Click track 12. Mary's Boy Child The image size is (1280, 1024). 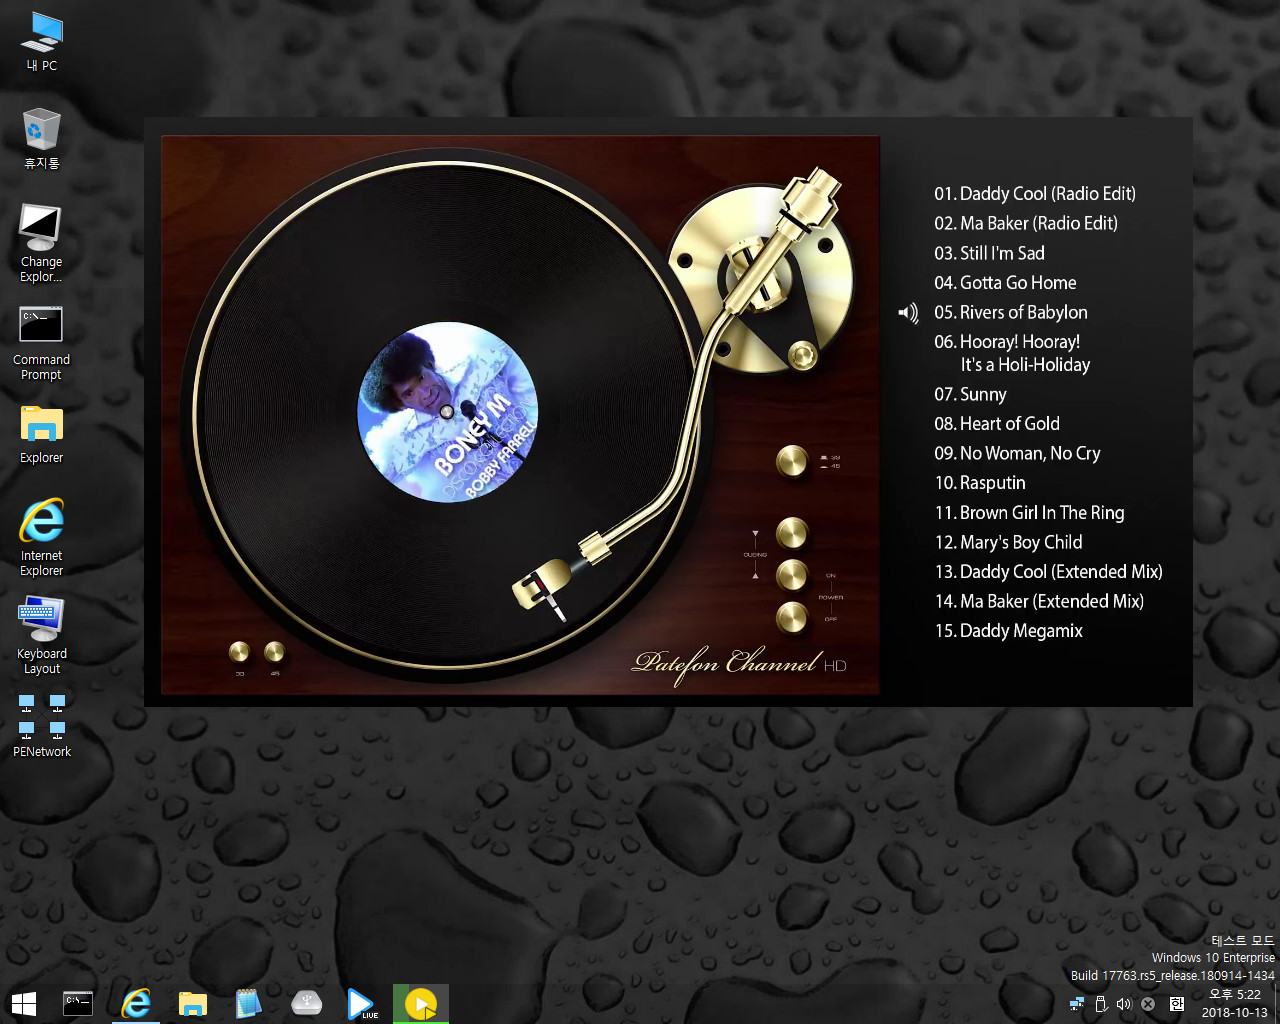1008,542
